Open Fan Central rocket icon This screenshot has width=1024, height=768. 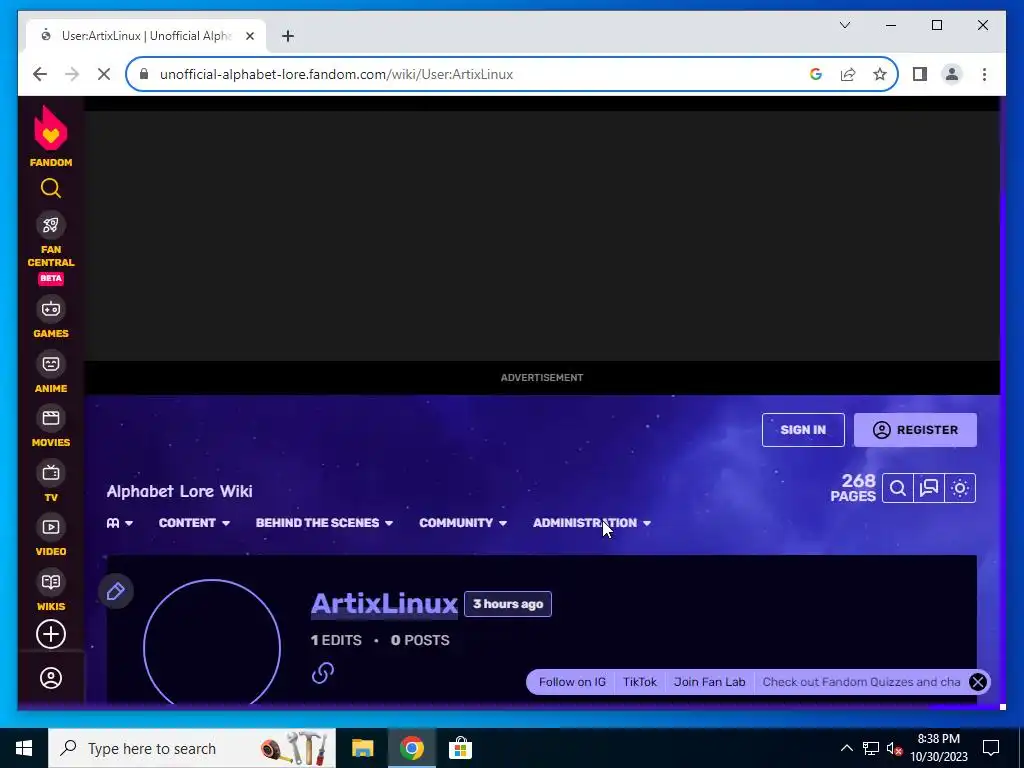51,226
